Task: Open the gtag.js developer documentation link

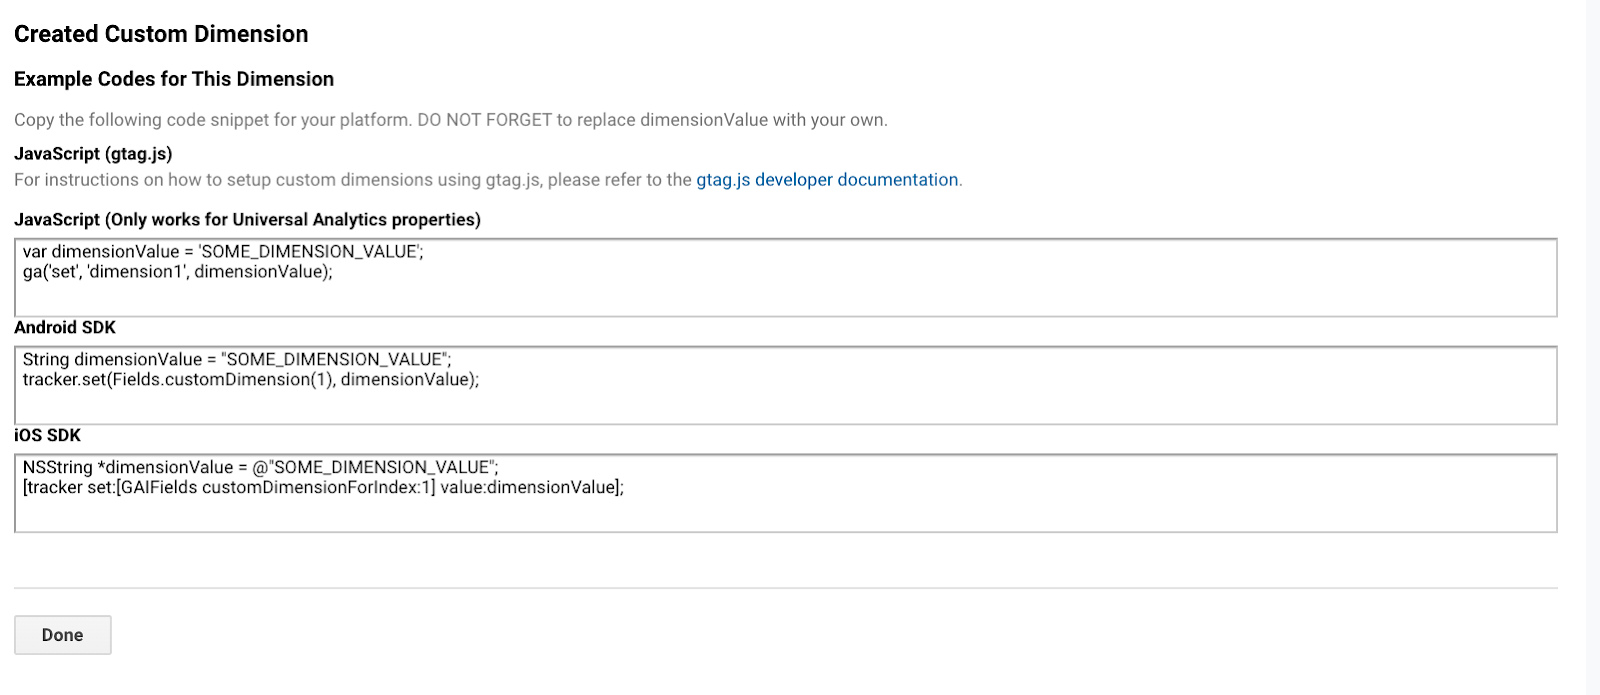Action: coord(827,180)
